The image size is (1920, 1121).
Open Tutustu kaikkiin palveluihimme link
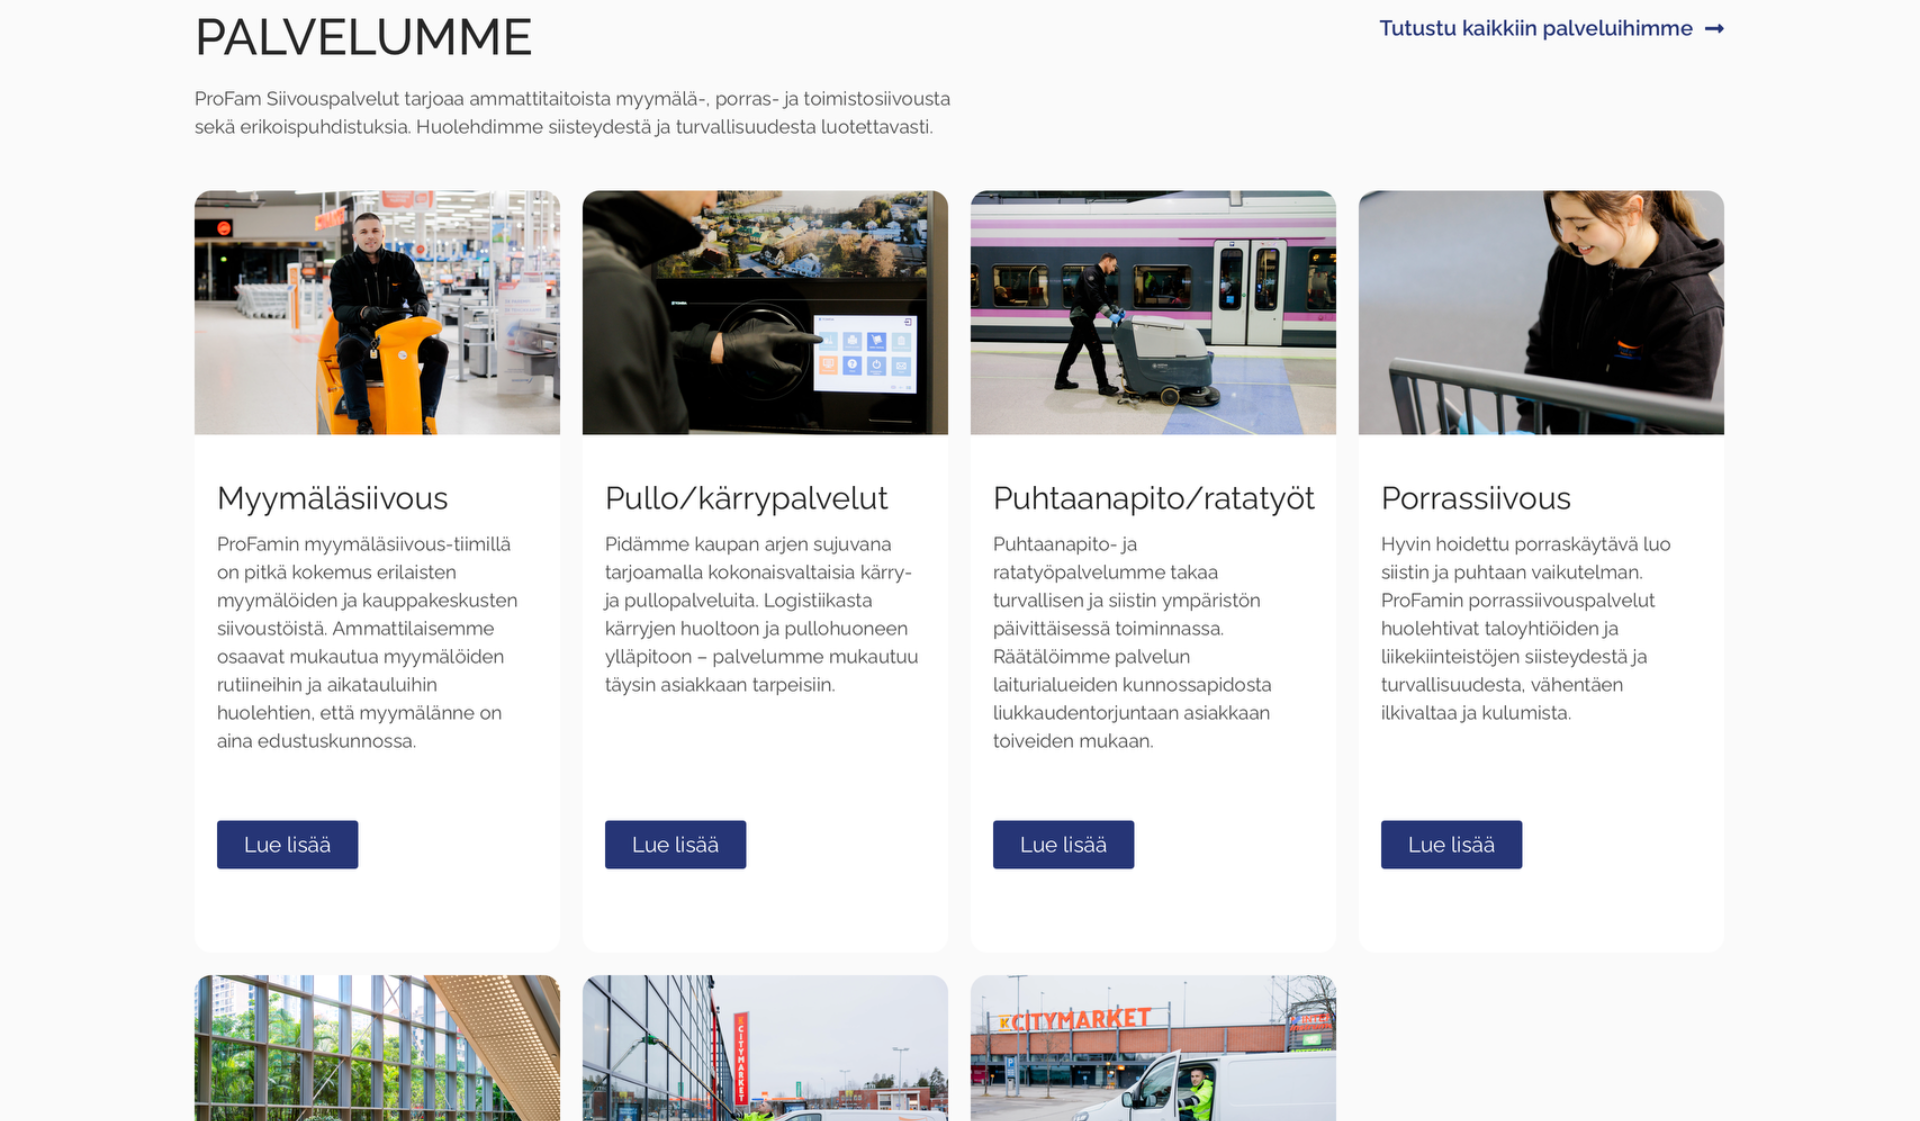pyautogui.click(x=1535, y=29)
